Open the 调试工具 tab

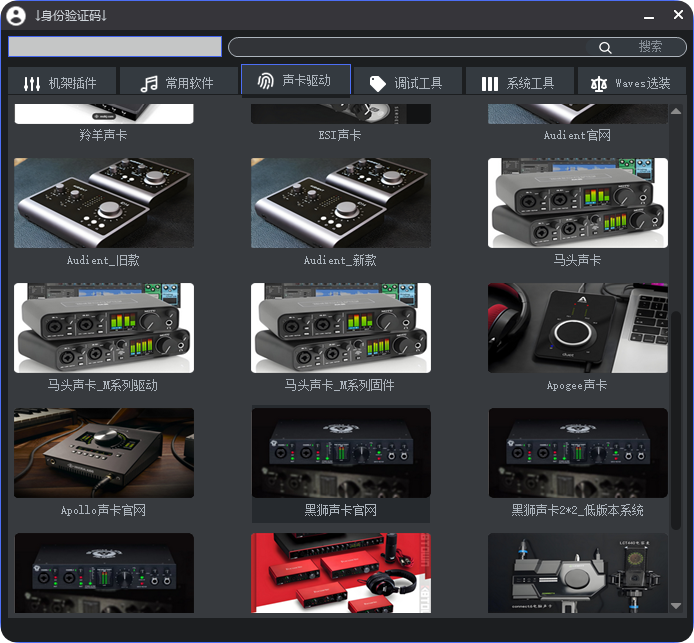[408, 81]
